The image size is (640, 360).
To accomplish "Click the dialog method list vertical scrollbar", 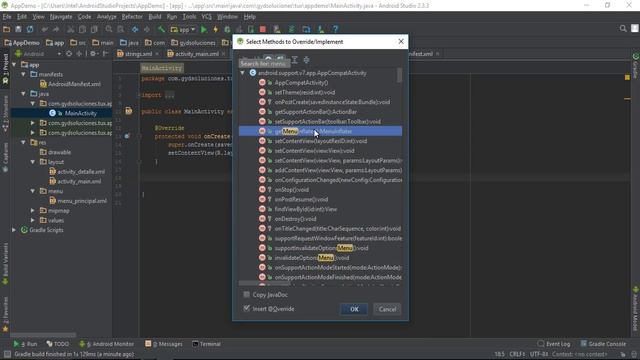I will [400, 75].
